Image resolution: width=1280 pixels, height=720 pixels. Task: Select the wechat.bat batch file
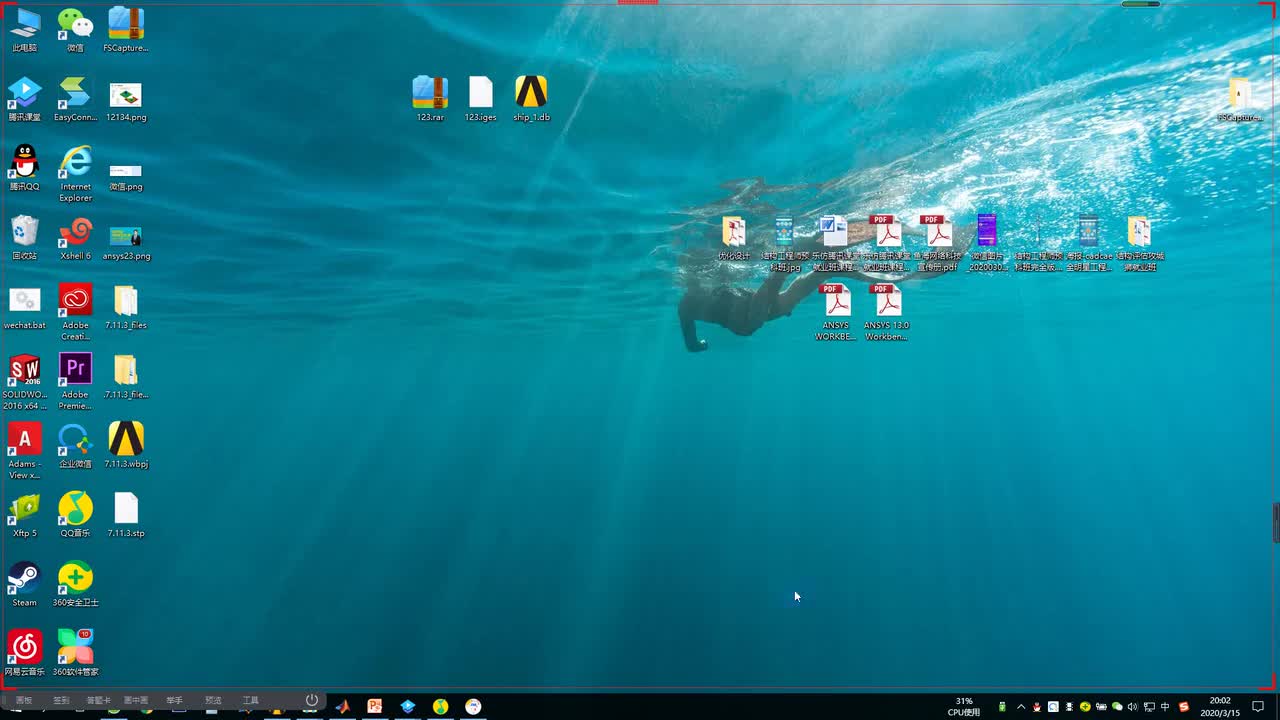click(25, 307)
